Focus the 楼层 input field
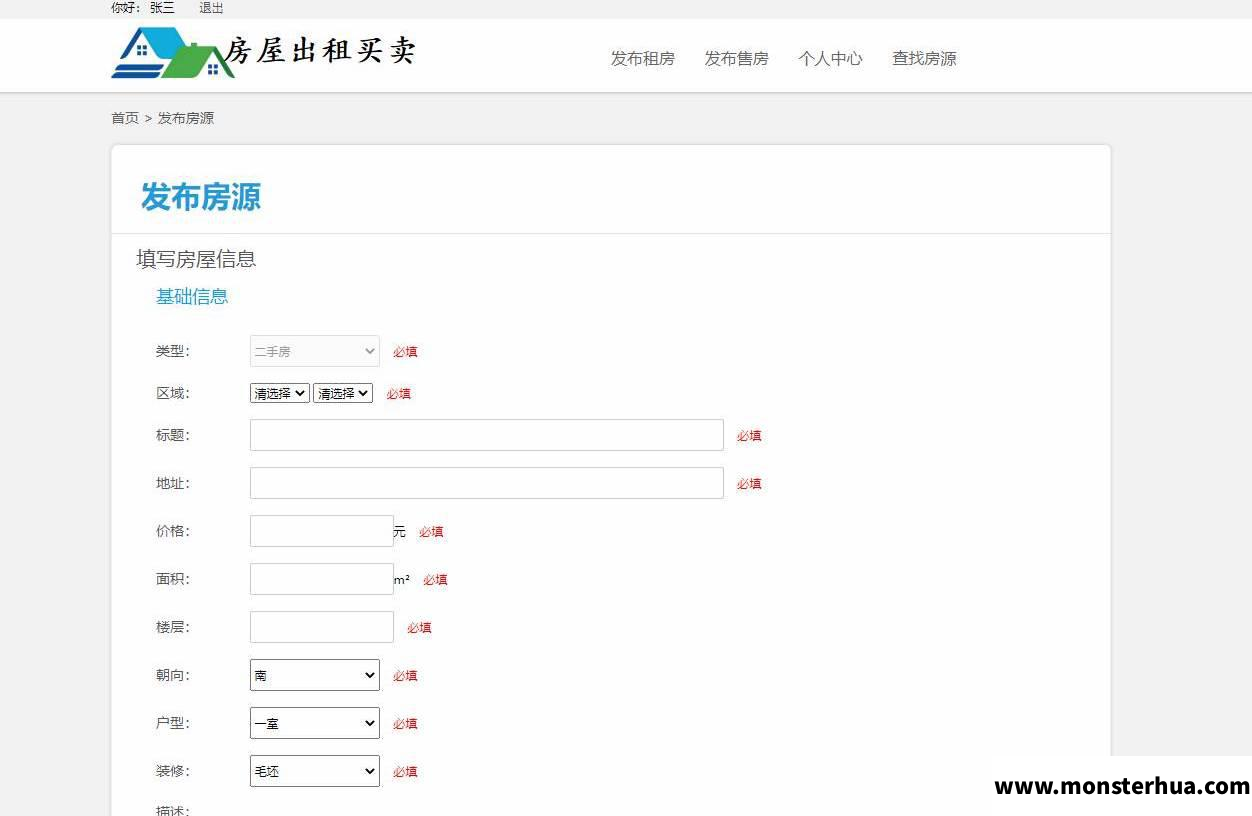Image resolution: width=1252 pixels, height=816 pixels. click(322, 627)
